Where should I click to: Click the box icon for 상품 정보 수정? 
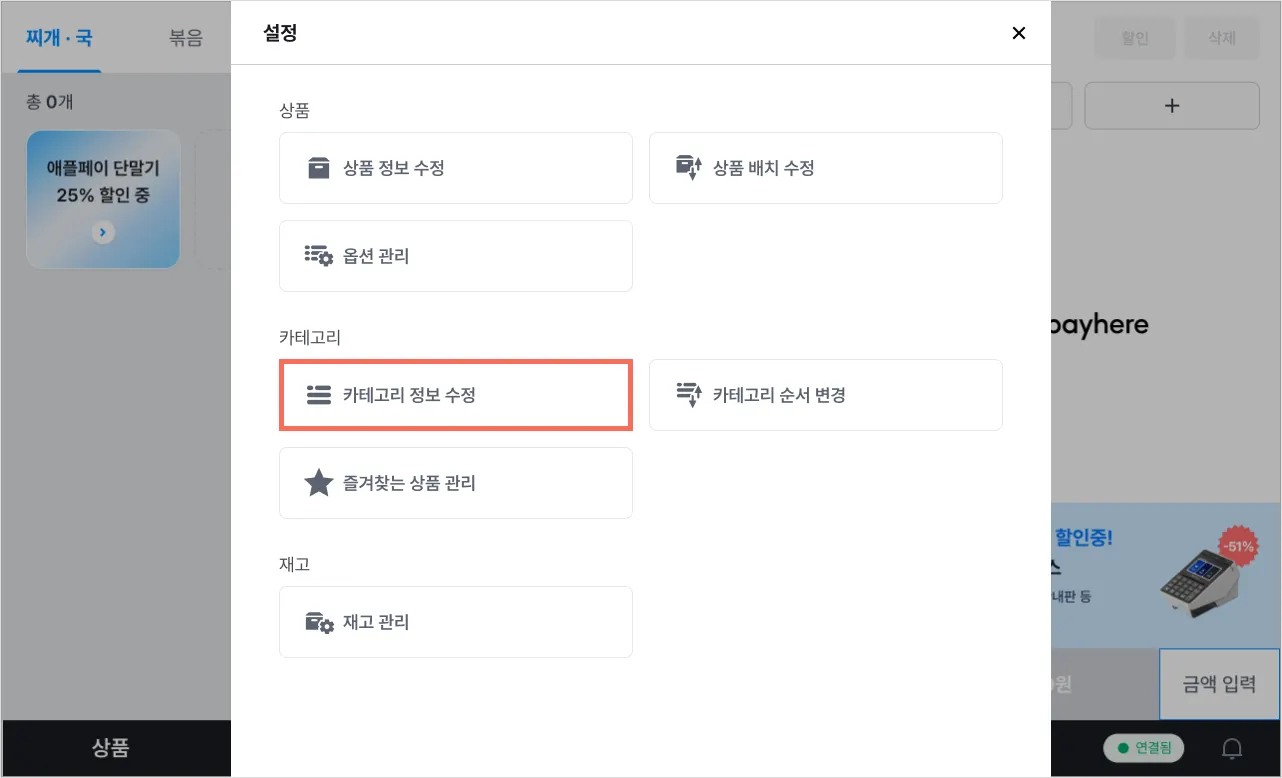point(318,168)
